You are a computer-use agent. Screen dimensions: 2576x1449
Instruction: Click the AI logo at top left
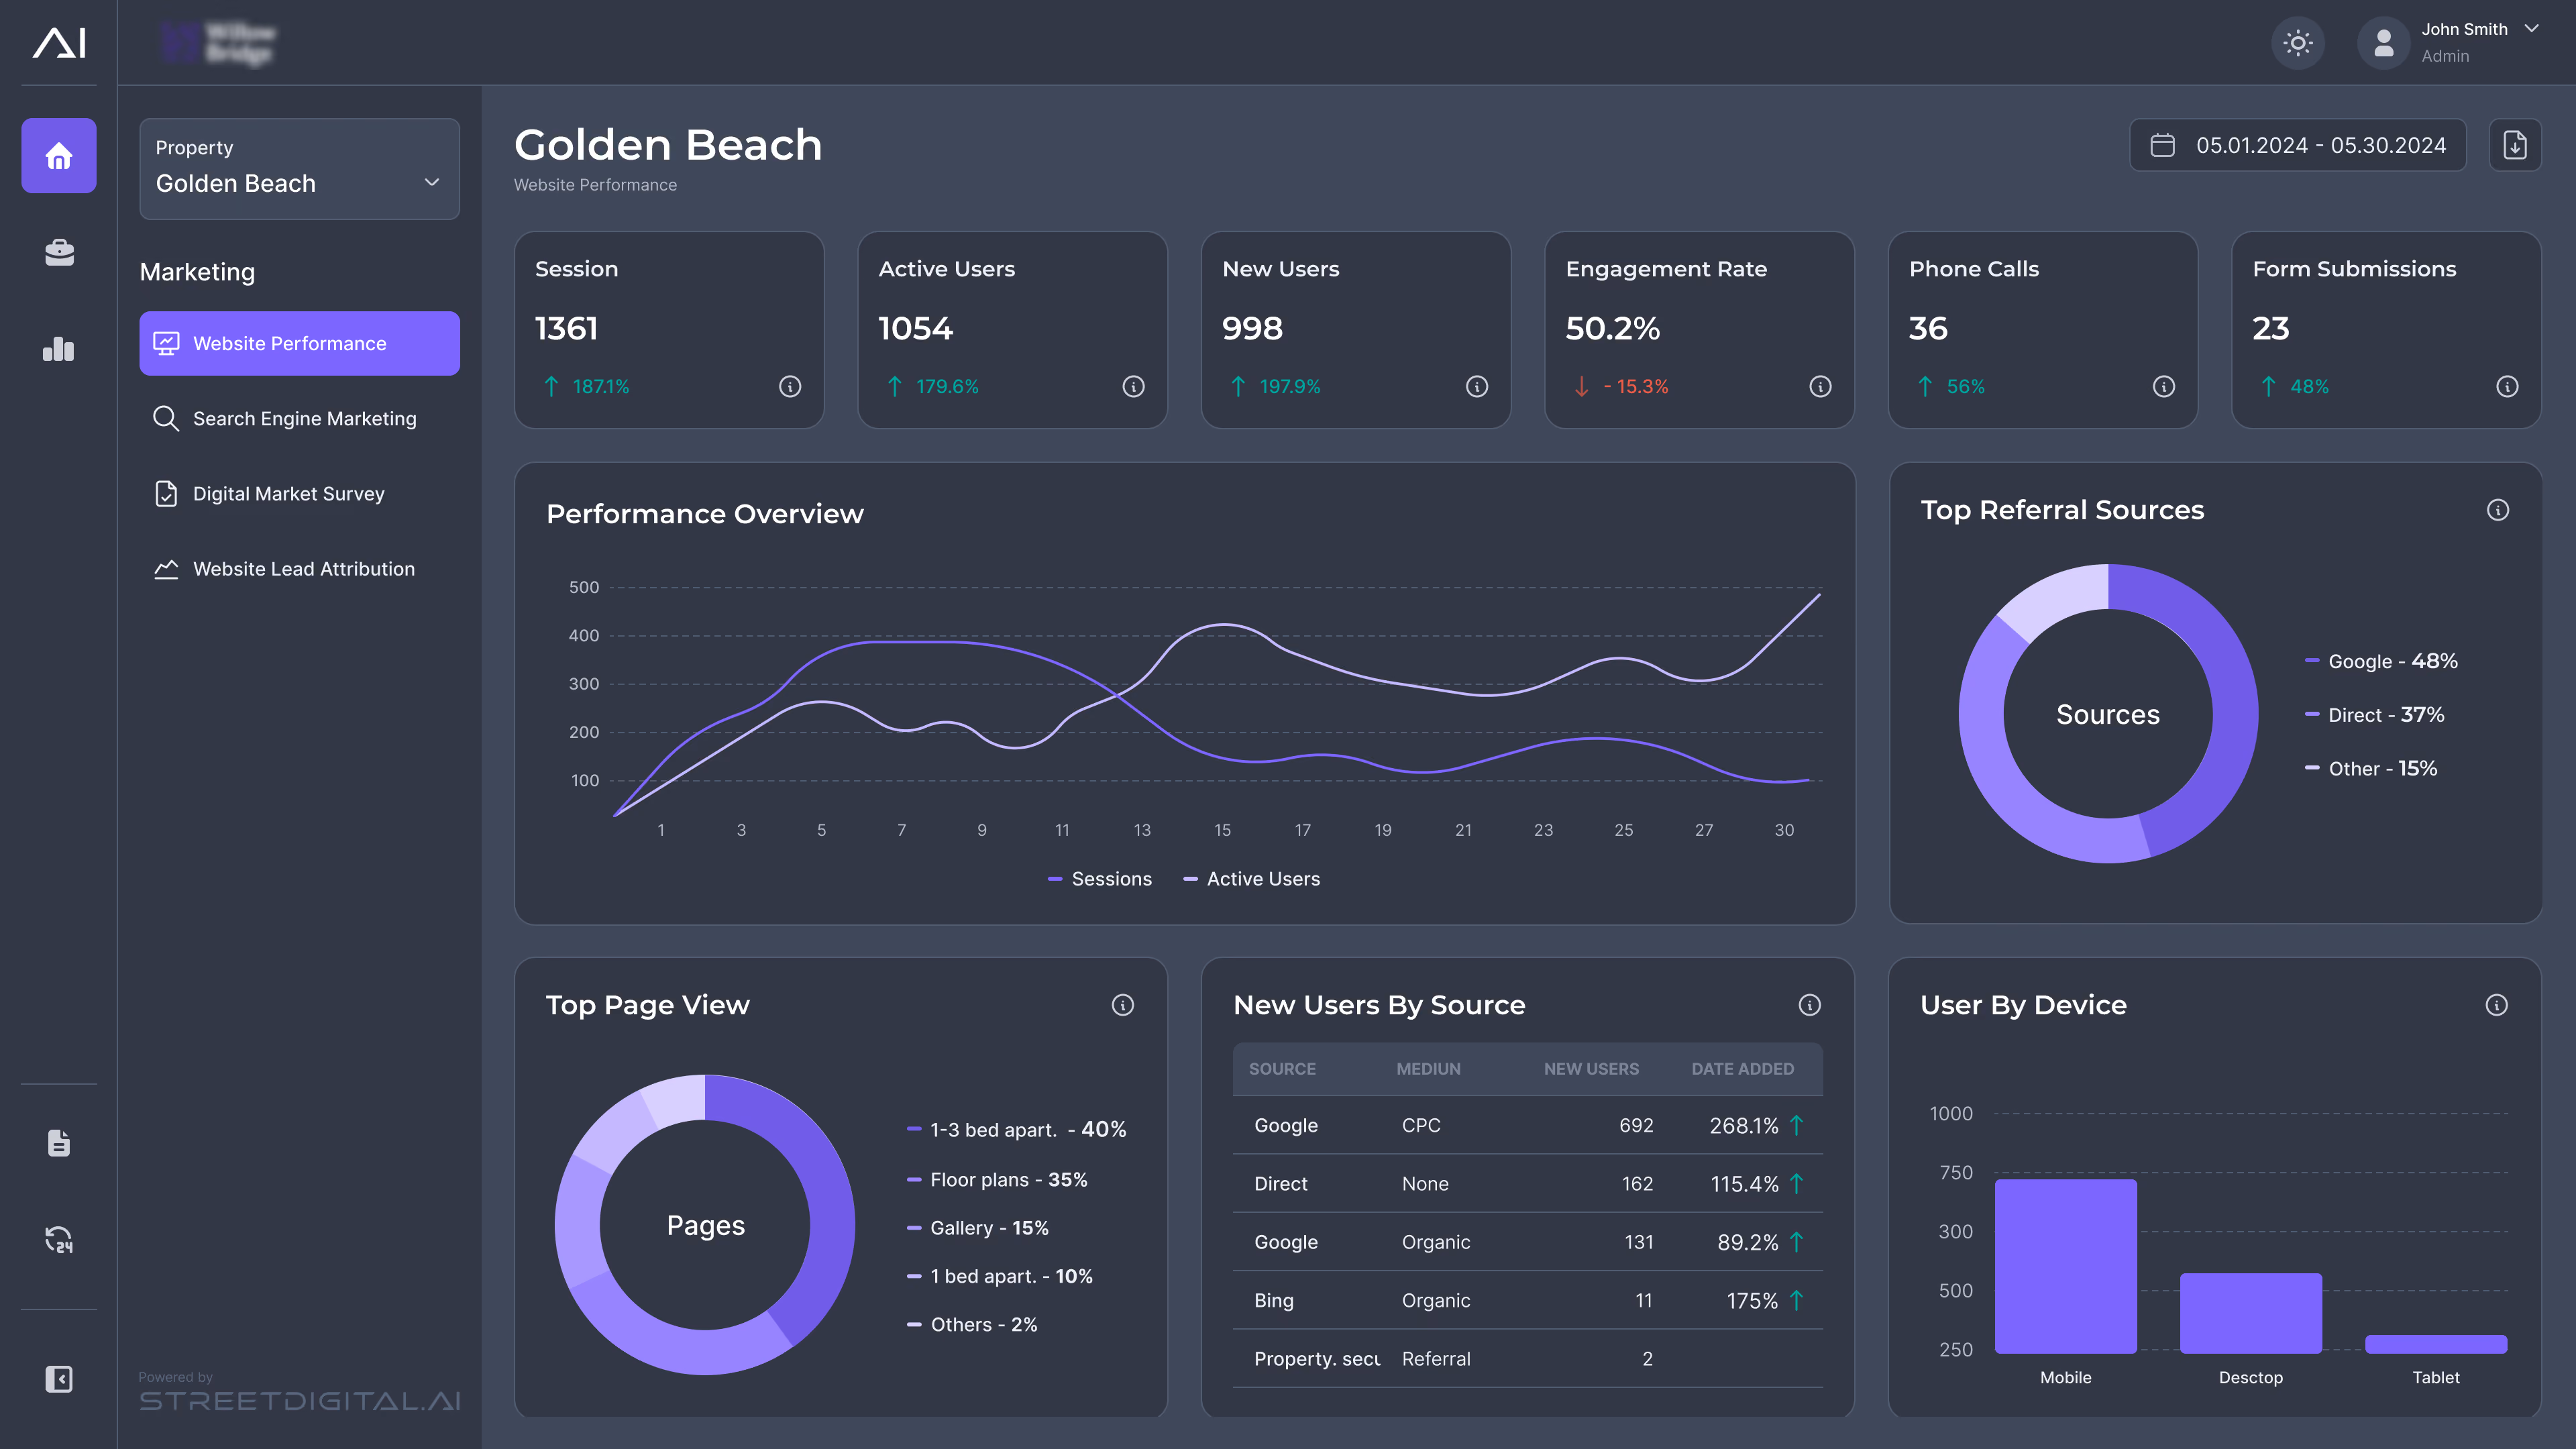click(59, 43)
